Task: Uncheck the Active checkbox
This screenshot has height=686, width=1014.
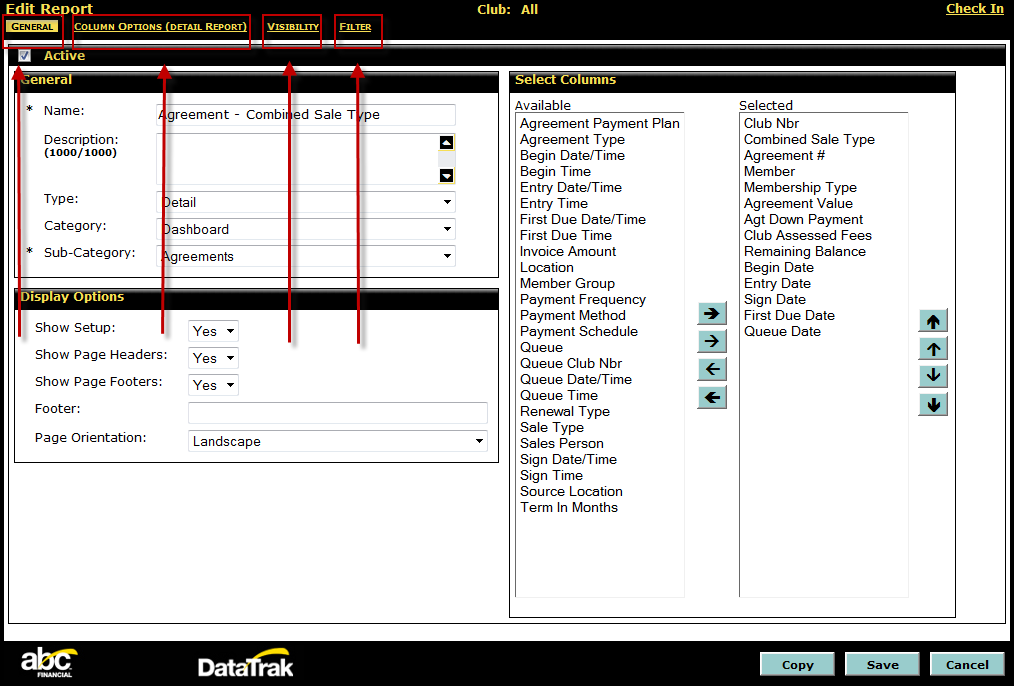Action: (x=25, y=56)
